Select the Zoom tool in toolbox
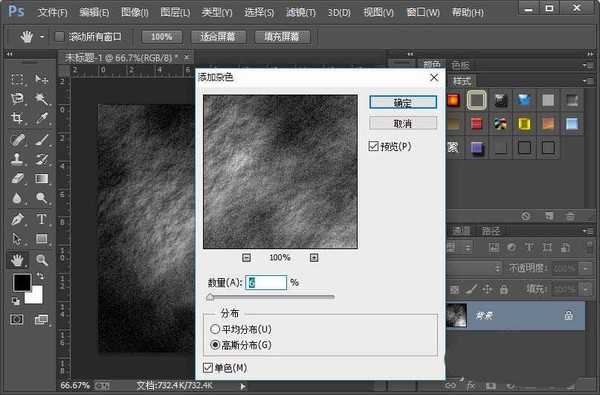Viewport: 600px width, 395px height. (41, 260)
